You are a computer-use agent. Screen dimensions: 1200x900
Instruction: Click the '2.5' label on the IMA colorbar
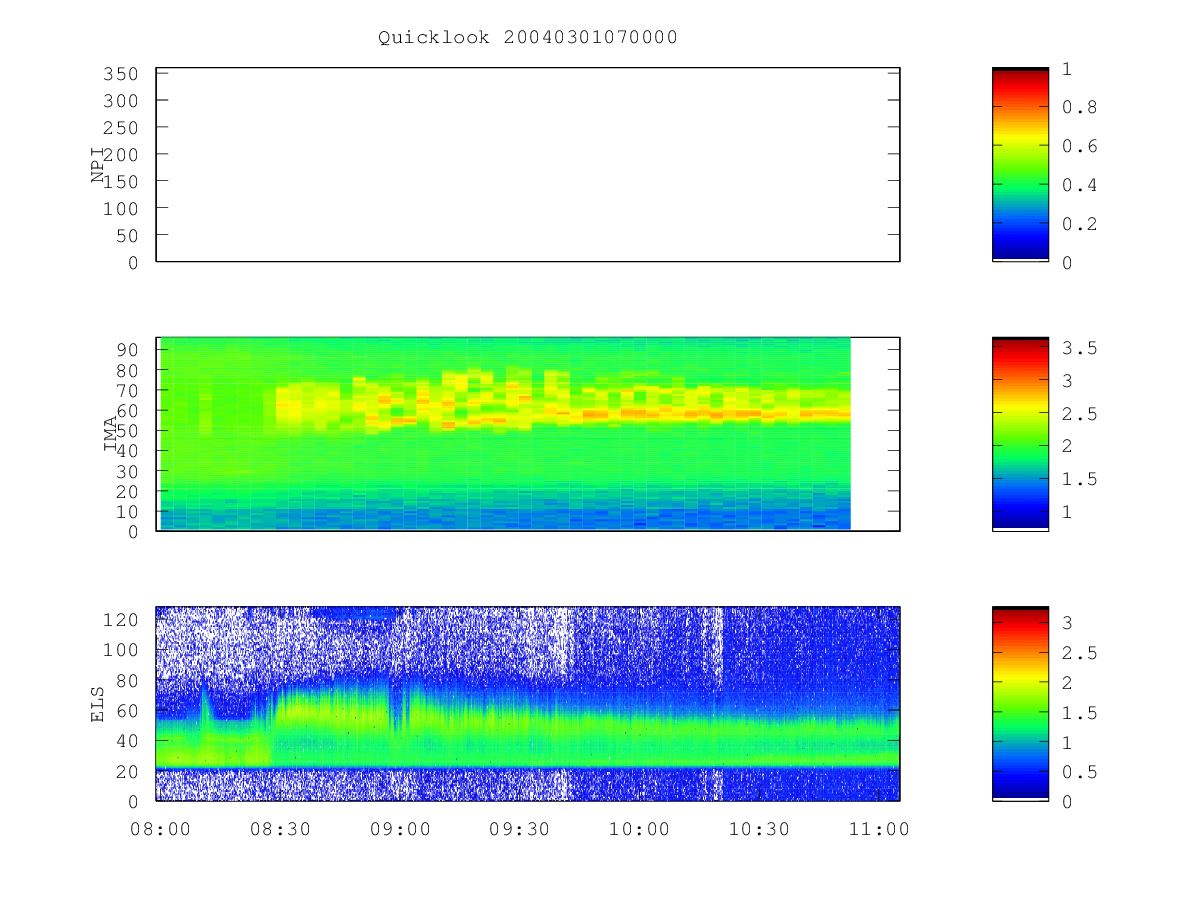pyautogui.click(x=1079, y=414)
